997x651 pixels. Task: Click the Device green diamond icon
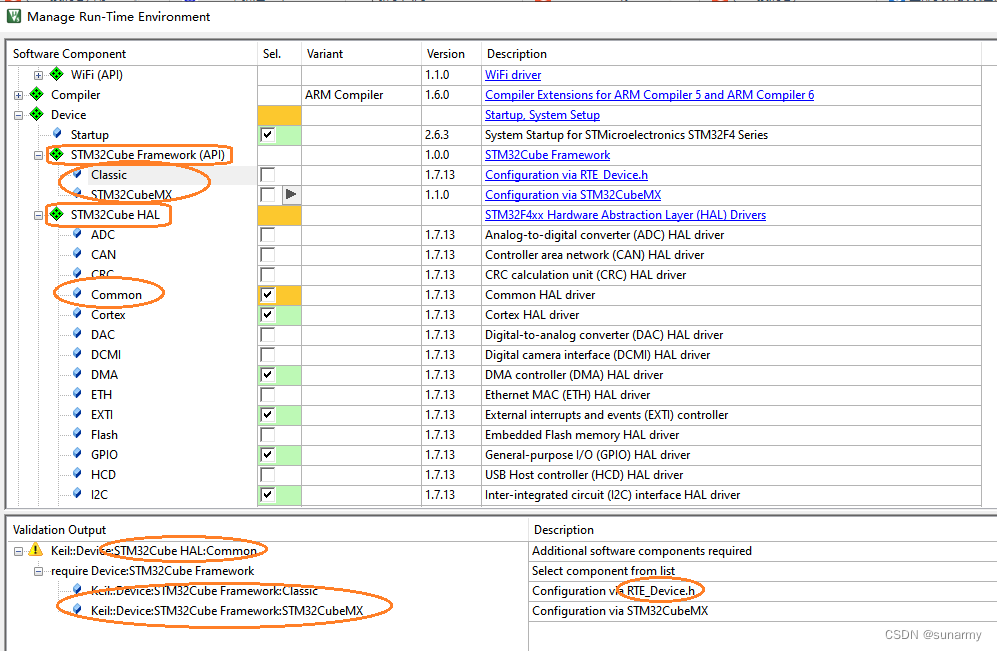tap(37, 114)
